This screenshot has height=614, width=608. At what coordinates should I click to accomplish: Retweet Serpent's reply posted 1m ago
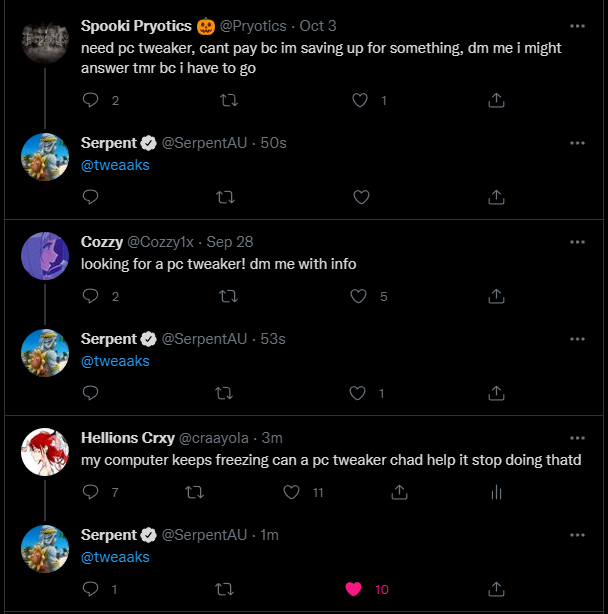[227, 589]
